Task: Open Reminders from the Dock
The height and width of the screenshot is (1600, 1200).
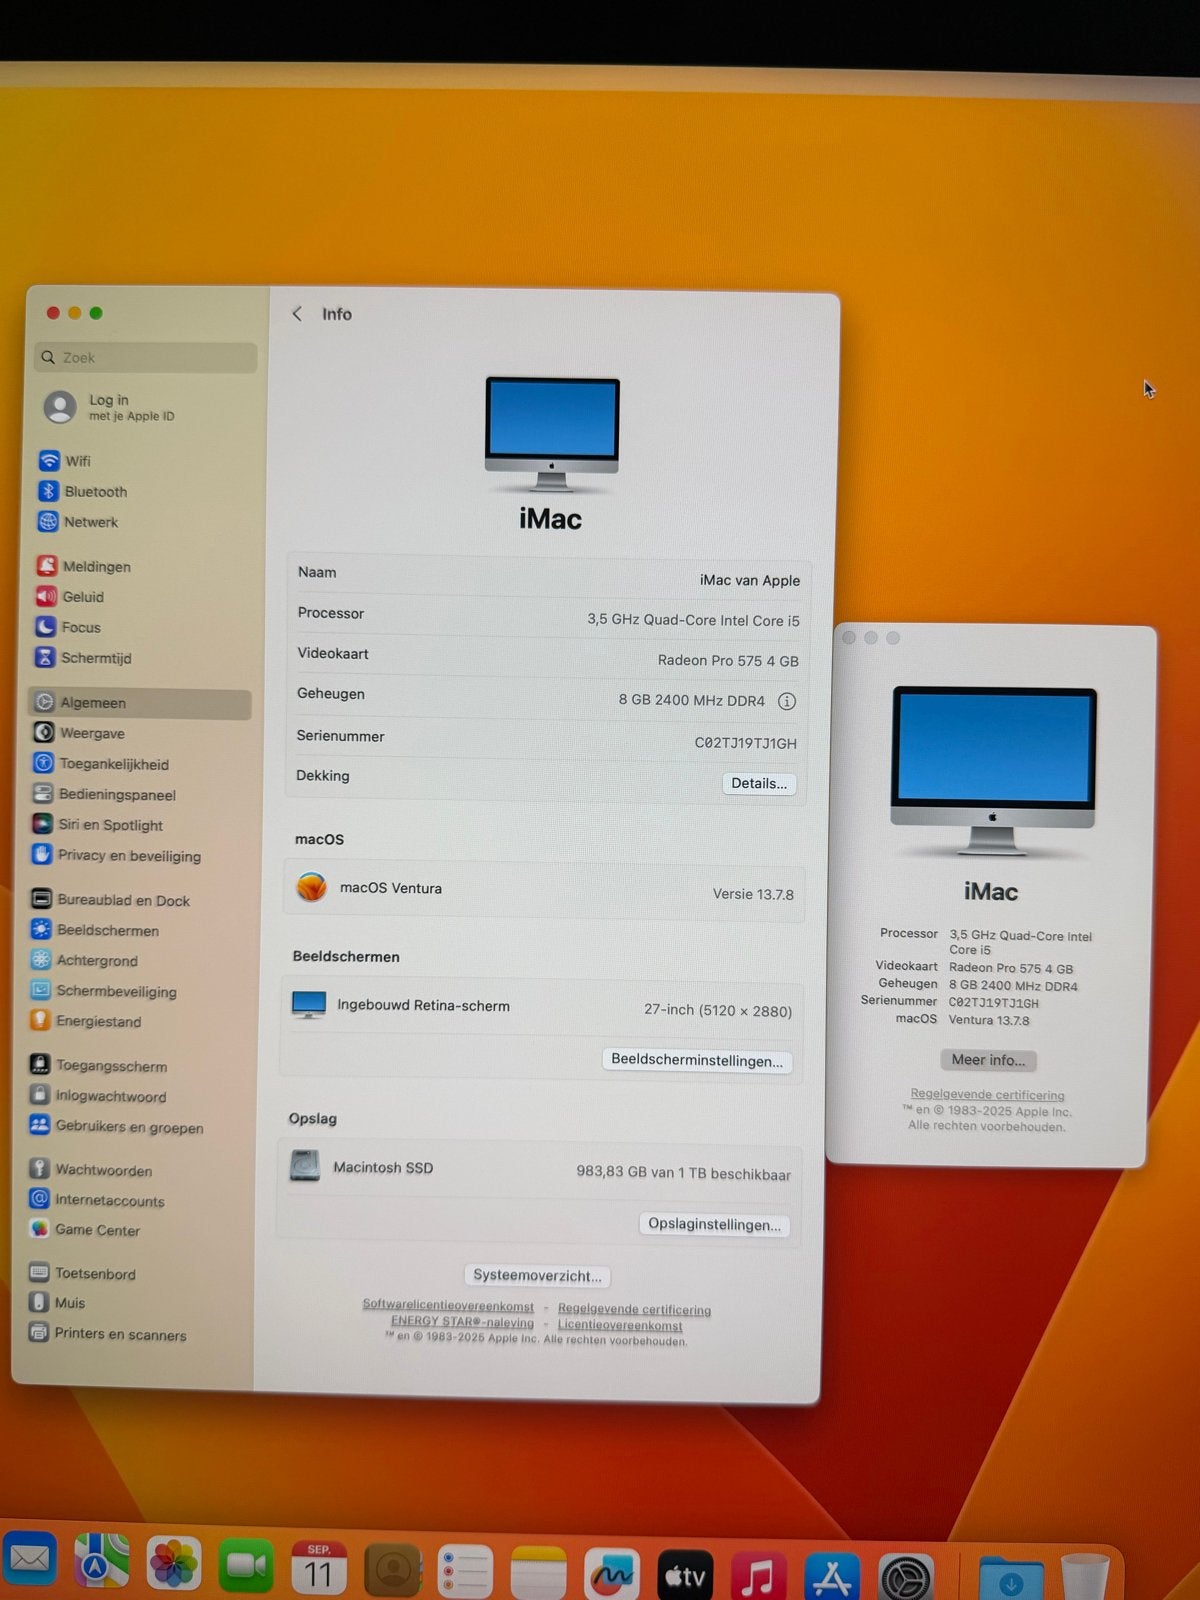Action: [466, 1572]
